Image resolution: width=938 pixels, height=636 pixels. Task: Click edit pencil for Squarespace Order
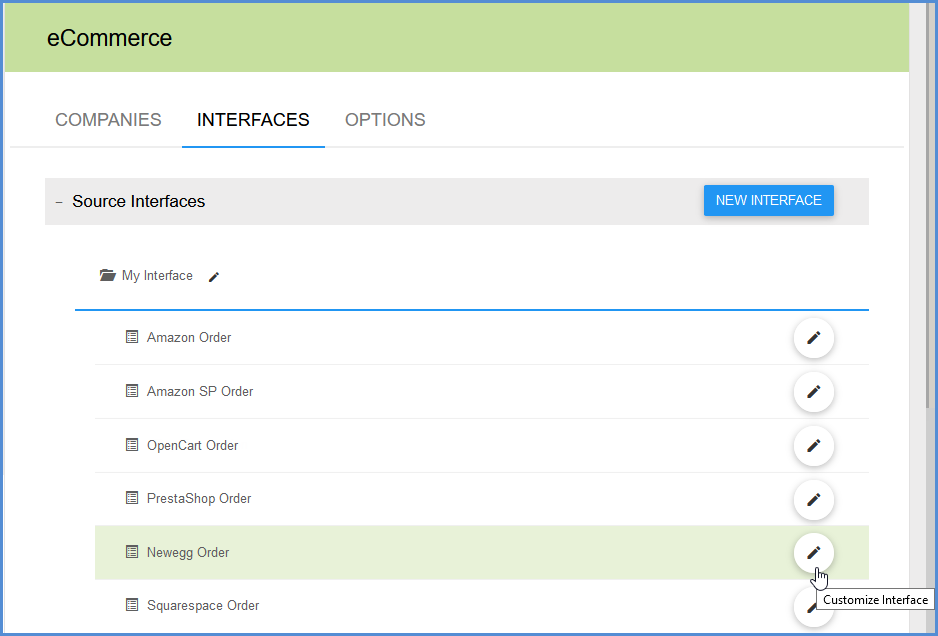[x=808, y=606]
